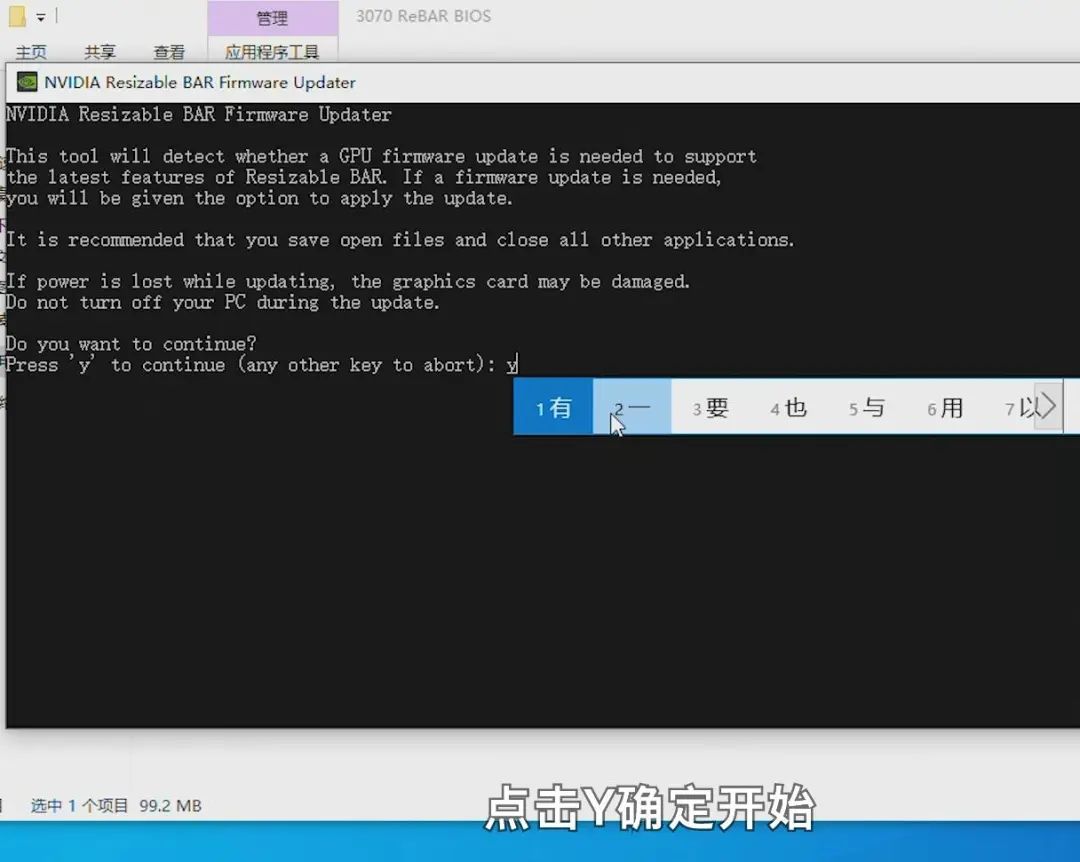Click the console prompt text "Press 'y' to continue"
The height and width of the screenshot is (862, 1080).
pyautogui.click(x=115, y=365)
